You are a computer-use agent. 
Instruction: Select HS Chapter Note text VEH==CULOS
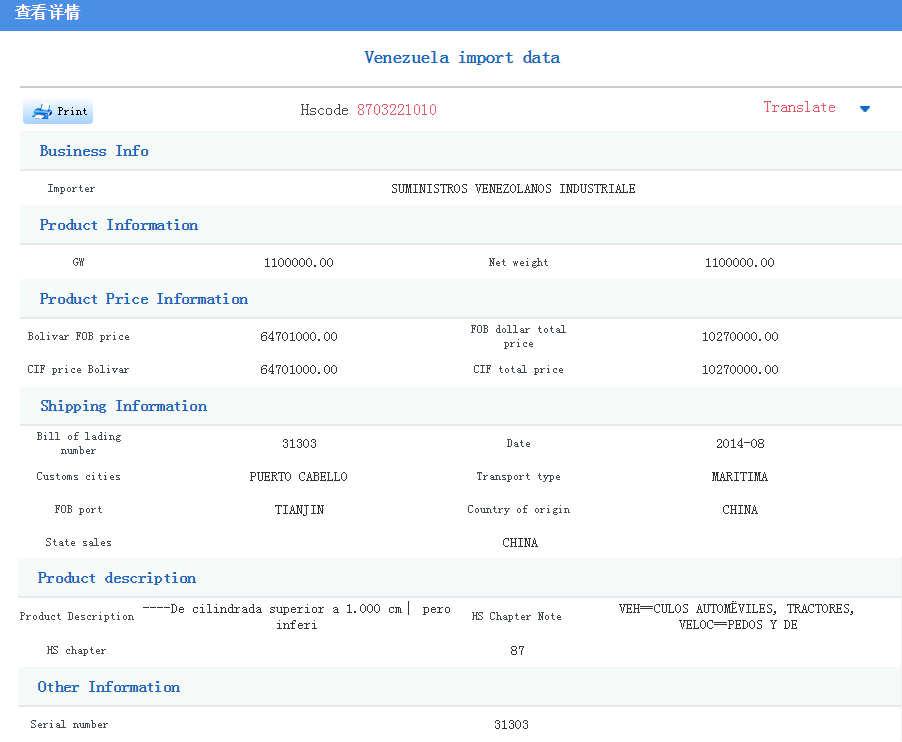pyautogui.click(x=737, y=617)
